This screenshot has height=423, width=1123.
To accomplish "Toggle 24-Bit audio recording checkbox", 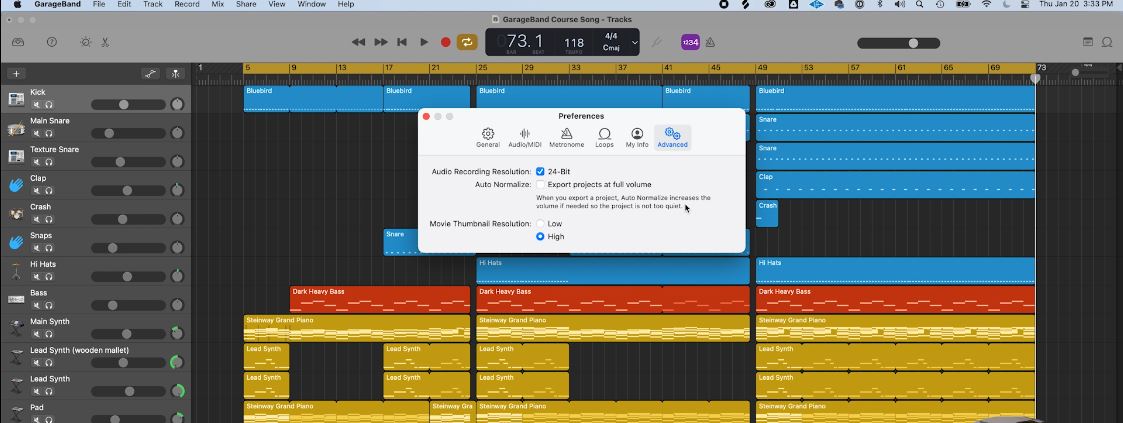I will pos(540,172).
